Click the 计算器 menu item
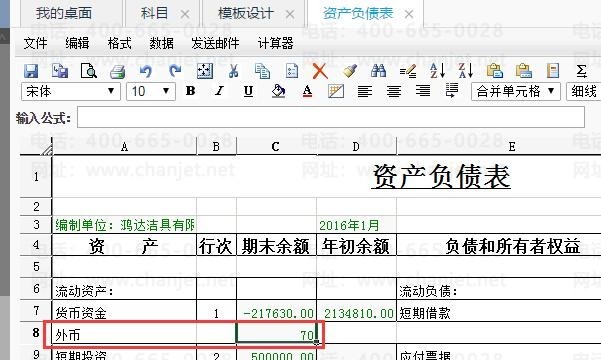 pos(275,43)
